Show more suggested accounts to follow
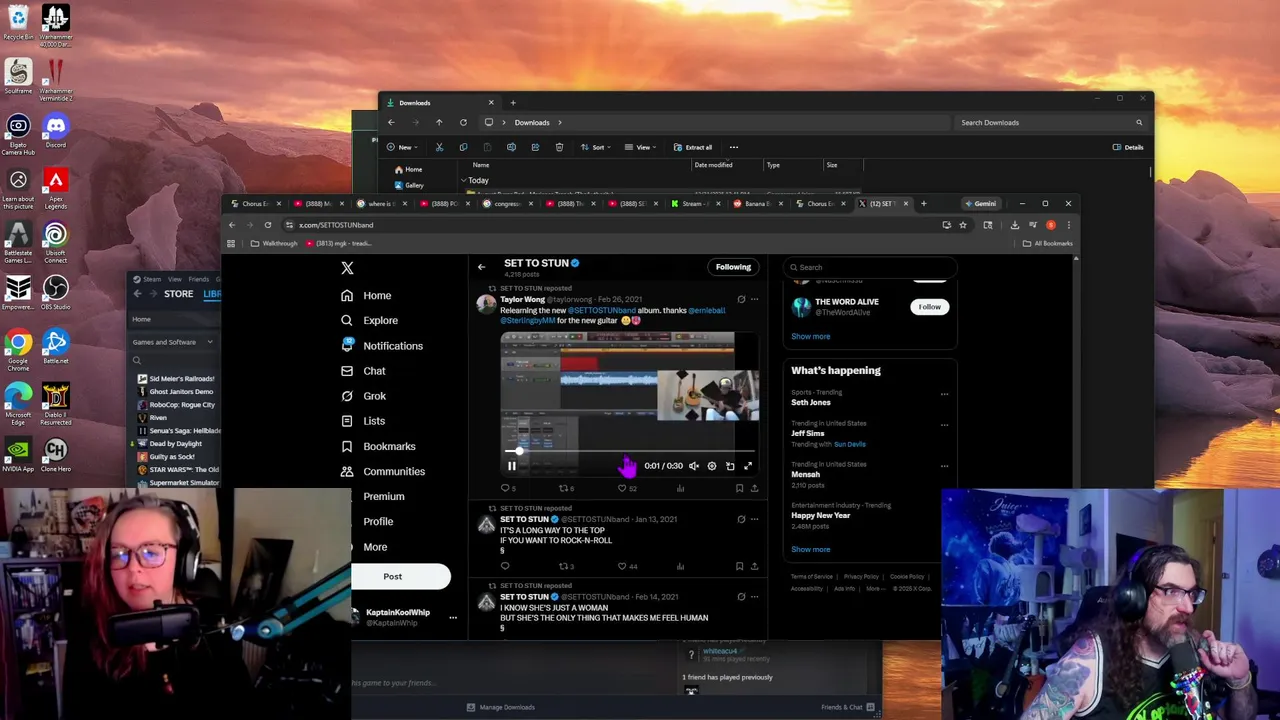1280x720 pixels. point(810,336)
